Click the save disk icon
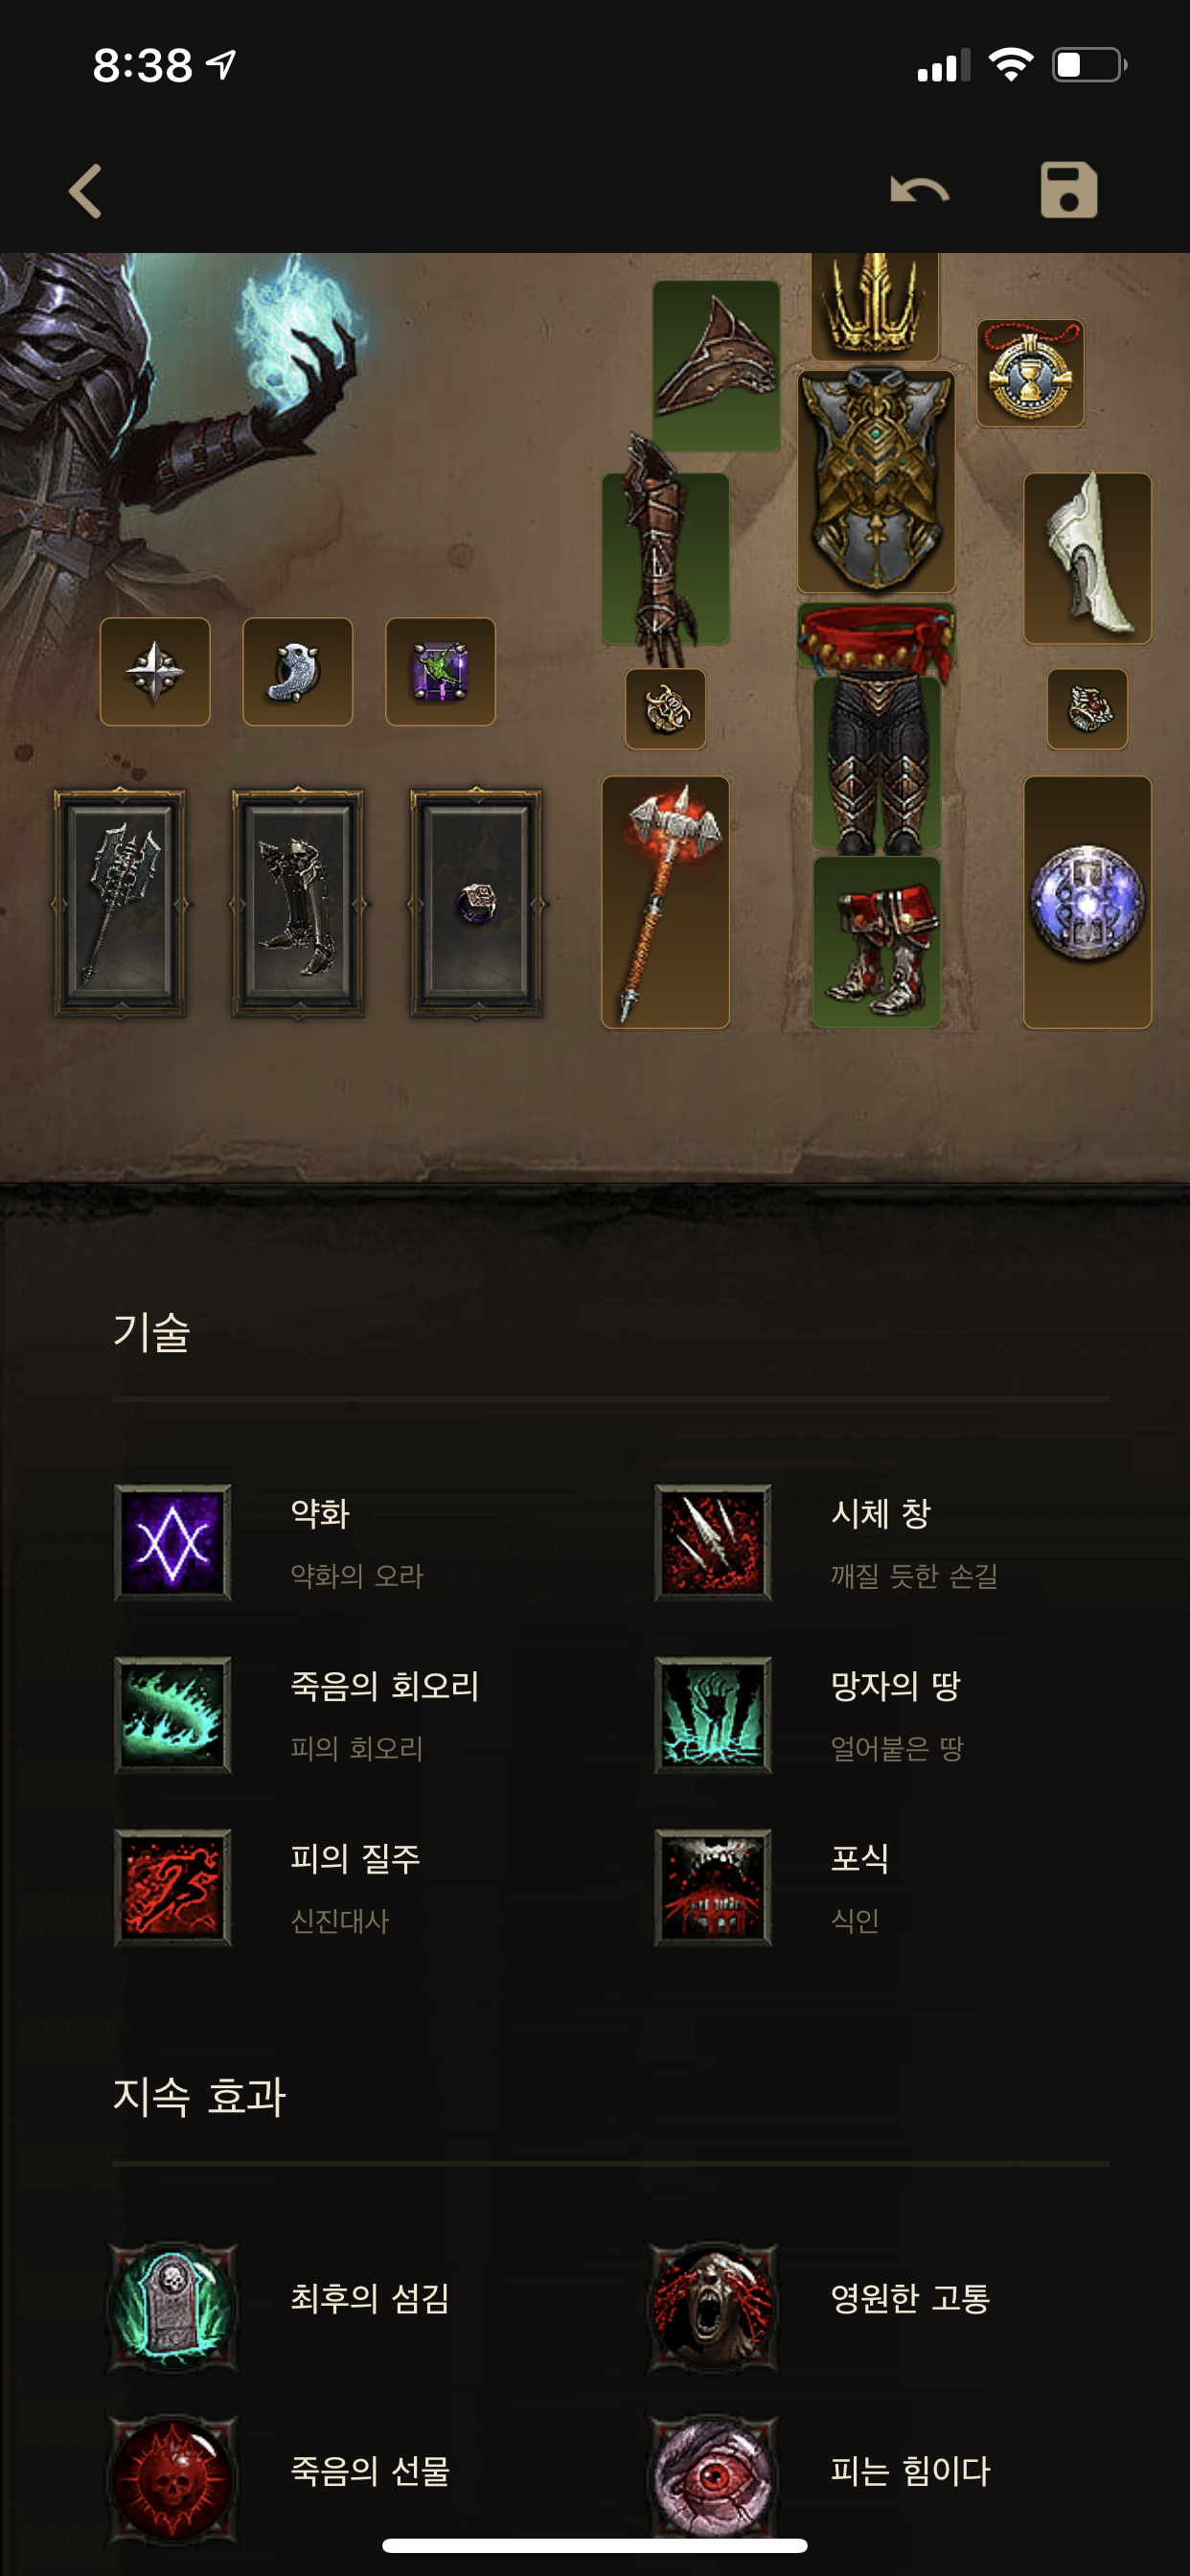The image size is (1190, 2576). [1068, 190]
